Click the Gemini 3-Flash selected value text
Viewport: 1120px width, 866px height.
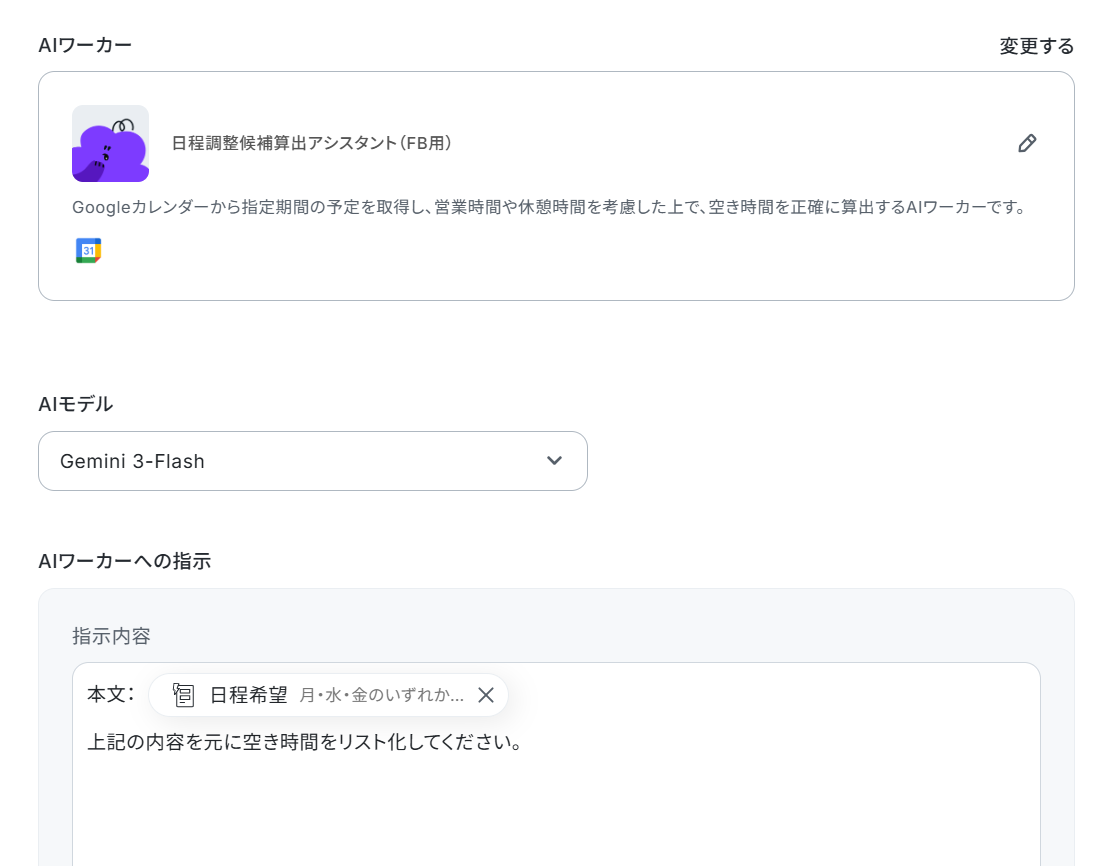point(132,461)
